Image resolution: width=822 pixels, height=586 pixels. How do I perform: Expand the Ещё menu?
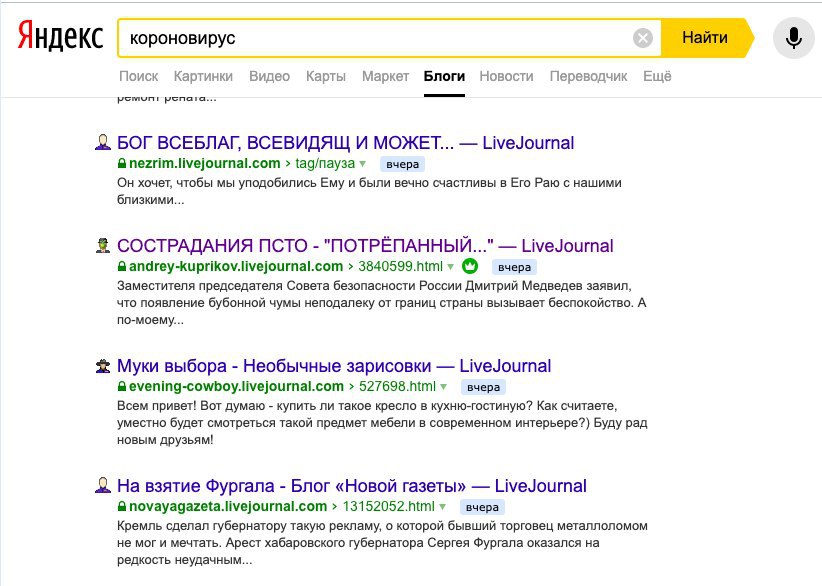[657, 76]
